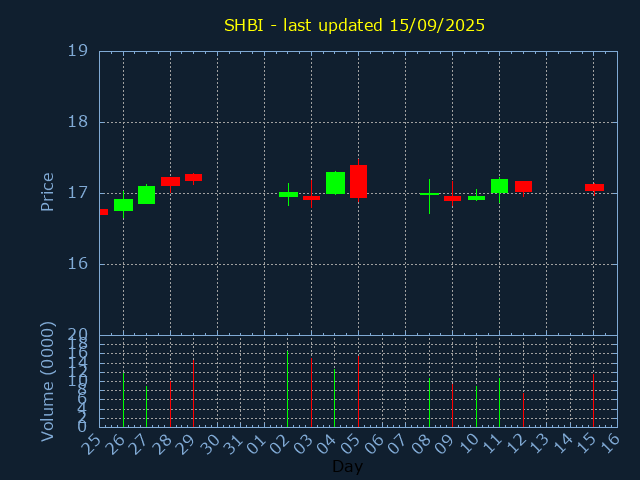Image resolution: width=640 pixels, height=480 pixels.
Task: Click the red volume bar for day 03
Action: 311,392
